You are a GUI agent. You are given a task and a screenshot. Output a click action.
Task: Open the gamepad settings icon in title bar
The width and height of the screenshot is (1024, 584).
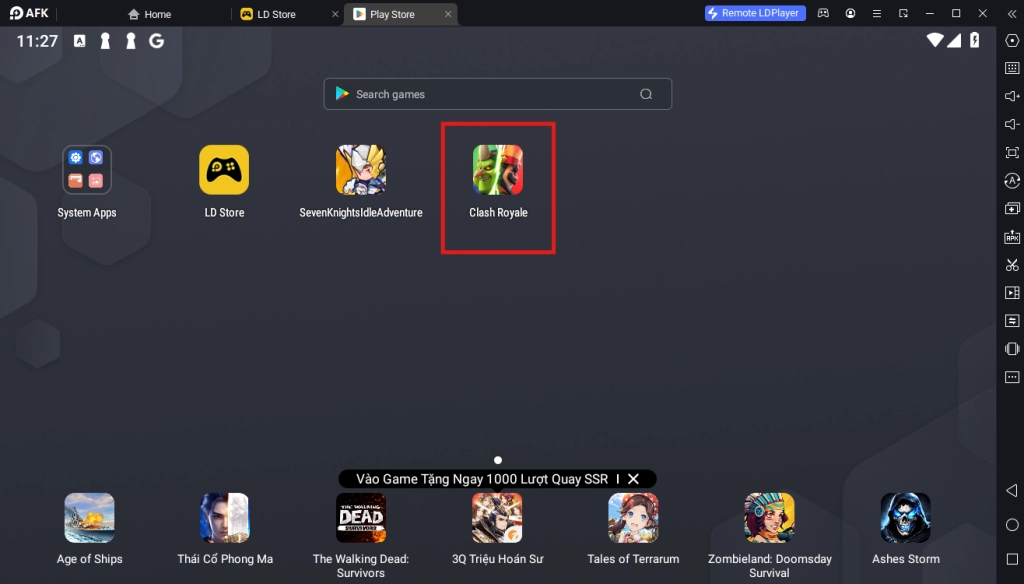823,13
